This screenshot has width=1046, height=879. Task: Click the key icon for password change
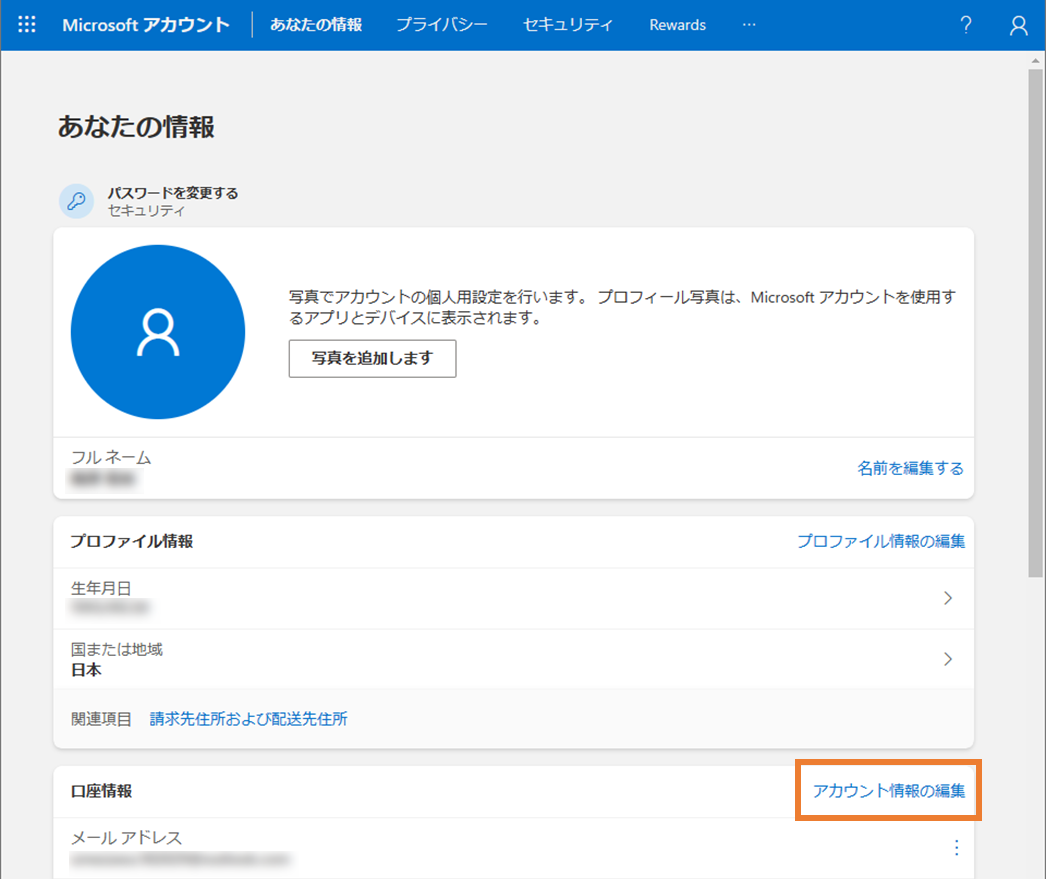[x=77, y=201]
